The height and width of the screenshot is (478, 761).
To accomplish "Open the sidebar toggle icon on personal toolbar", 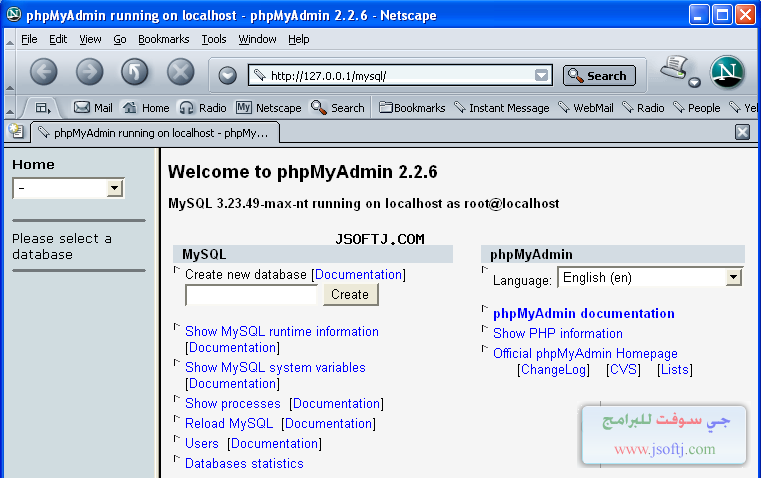I will coord(42,108).
